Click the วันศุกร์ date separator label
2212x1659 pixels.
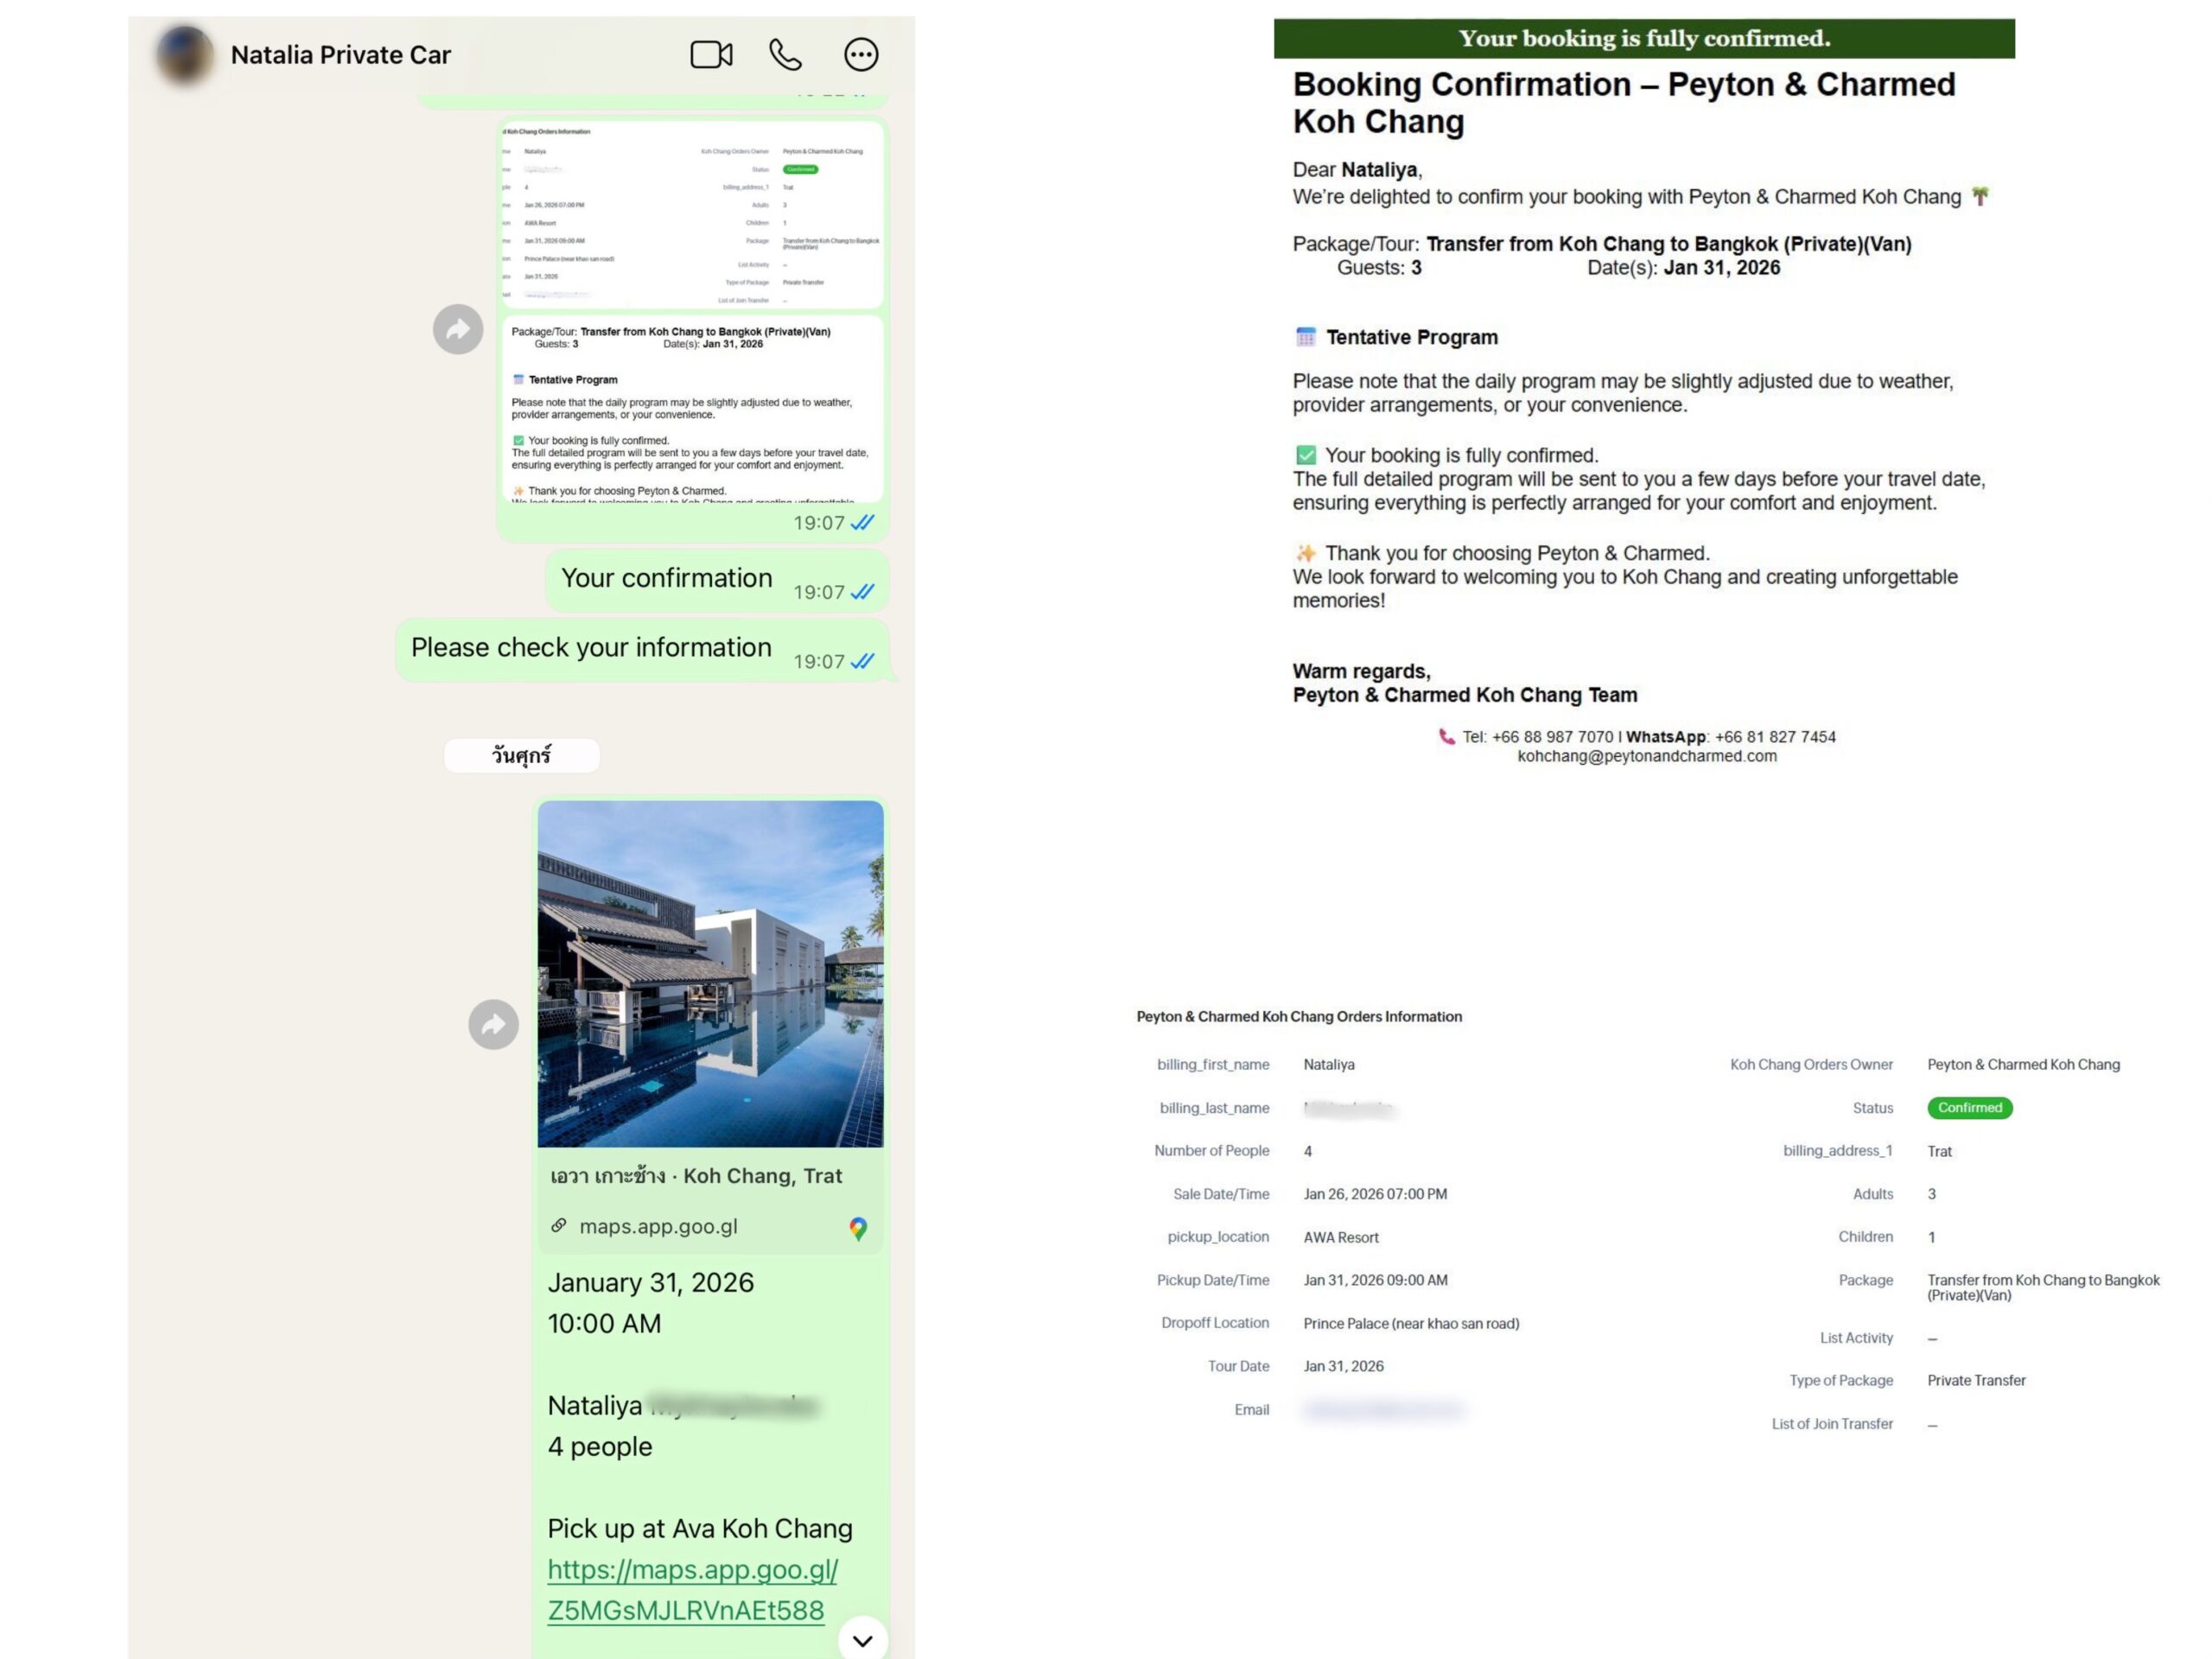(521, 755)
